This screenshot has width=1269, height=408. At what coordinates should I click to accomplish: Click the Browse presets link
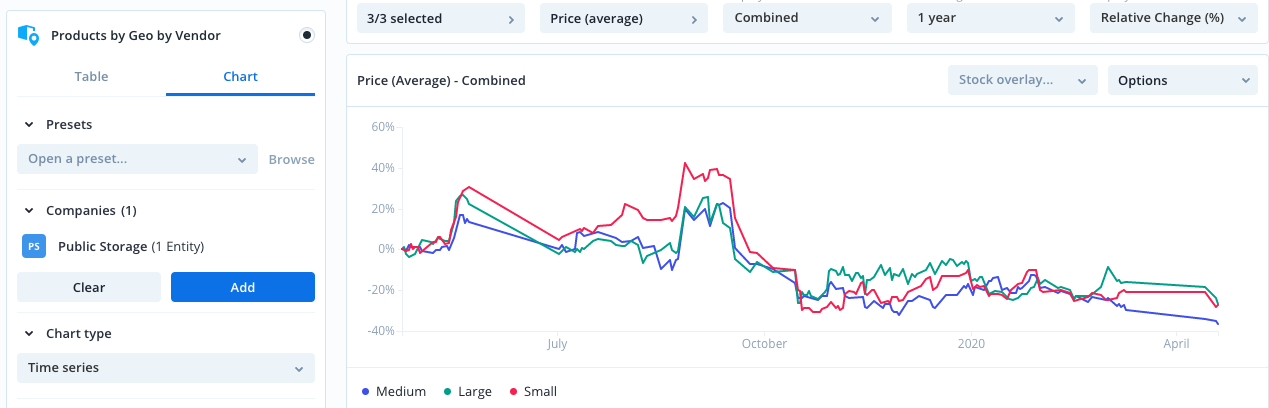click(x=291, y=159)
